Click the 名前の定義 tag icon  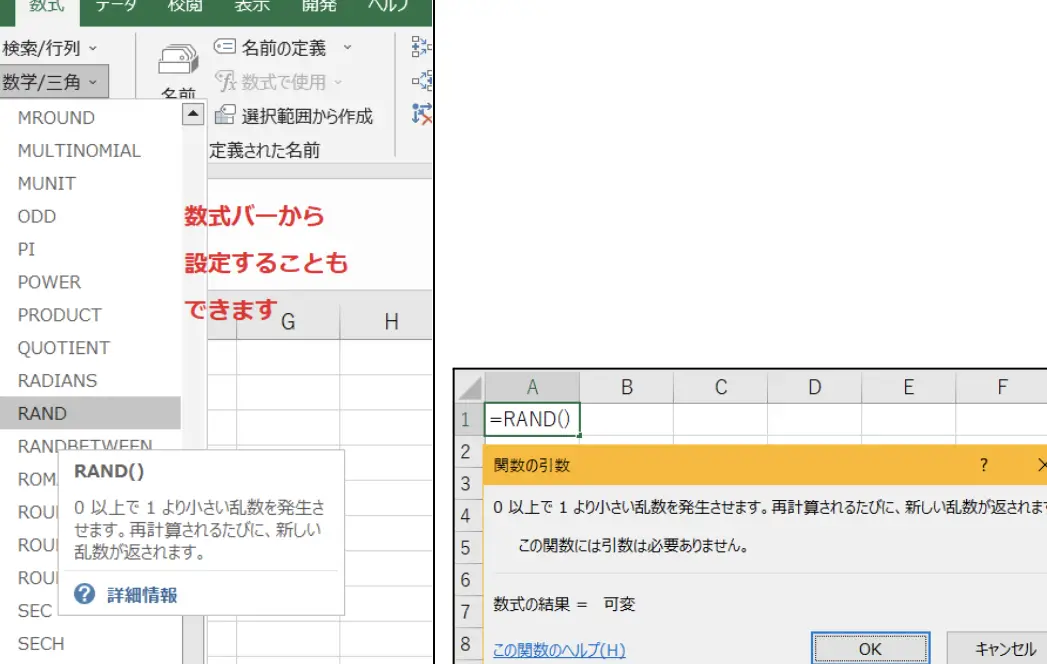[x=224, y=47]
